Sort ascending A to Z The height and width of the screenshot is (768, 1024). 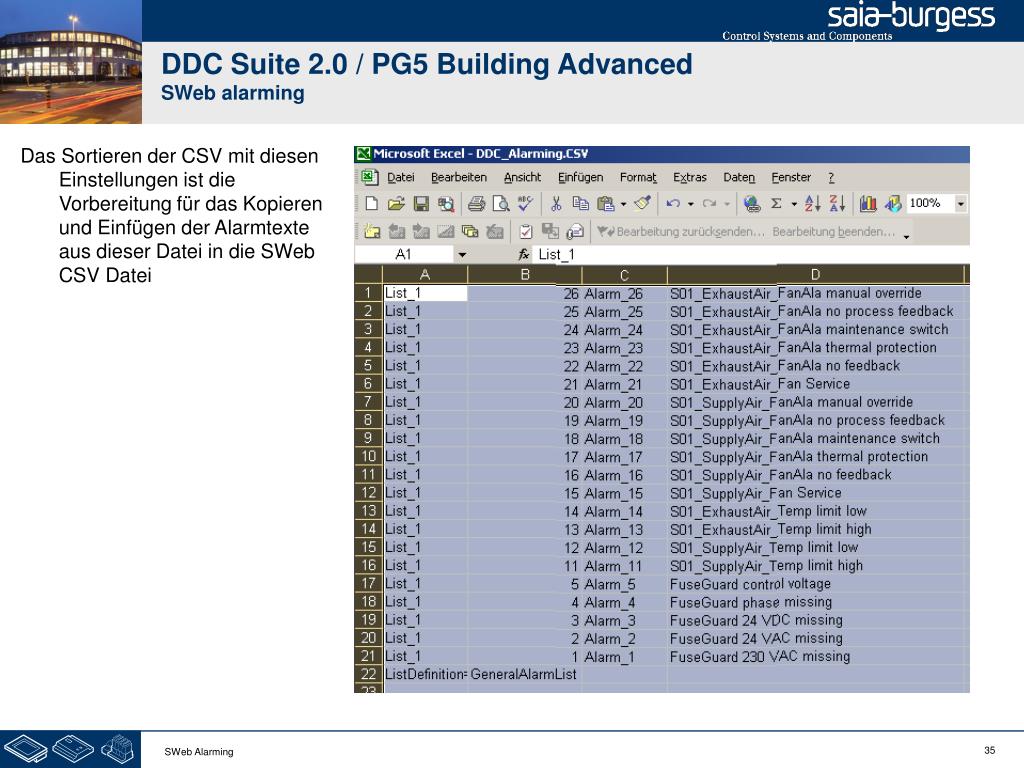click(x=812, y=204)
